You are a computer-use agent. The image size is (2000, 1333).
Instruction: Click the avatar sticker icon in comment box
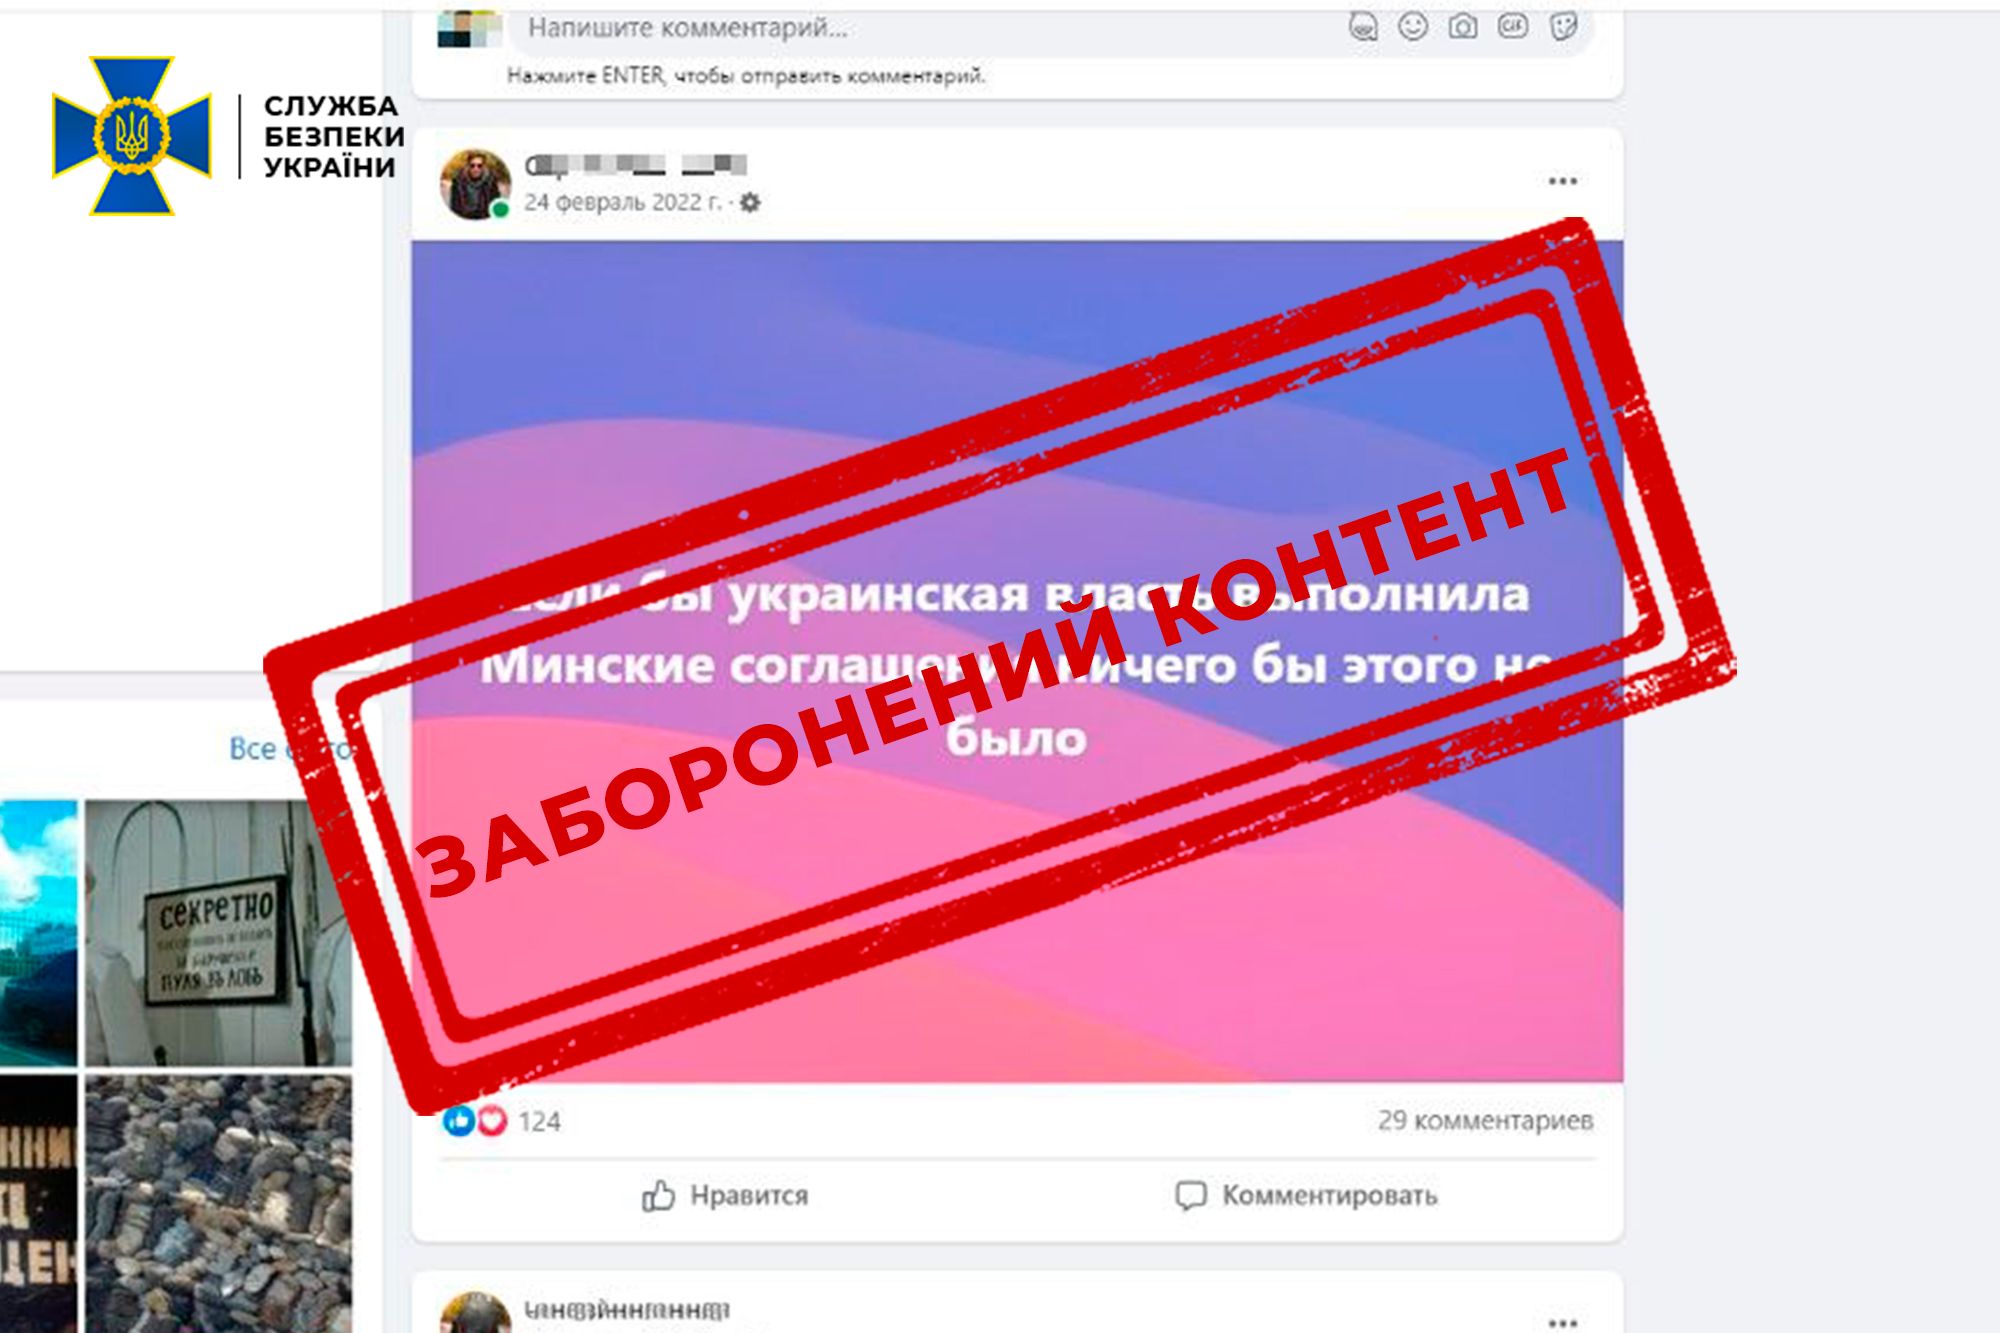[x=1362, y=27]
